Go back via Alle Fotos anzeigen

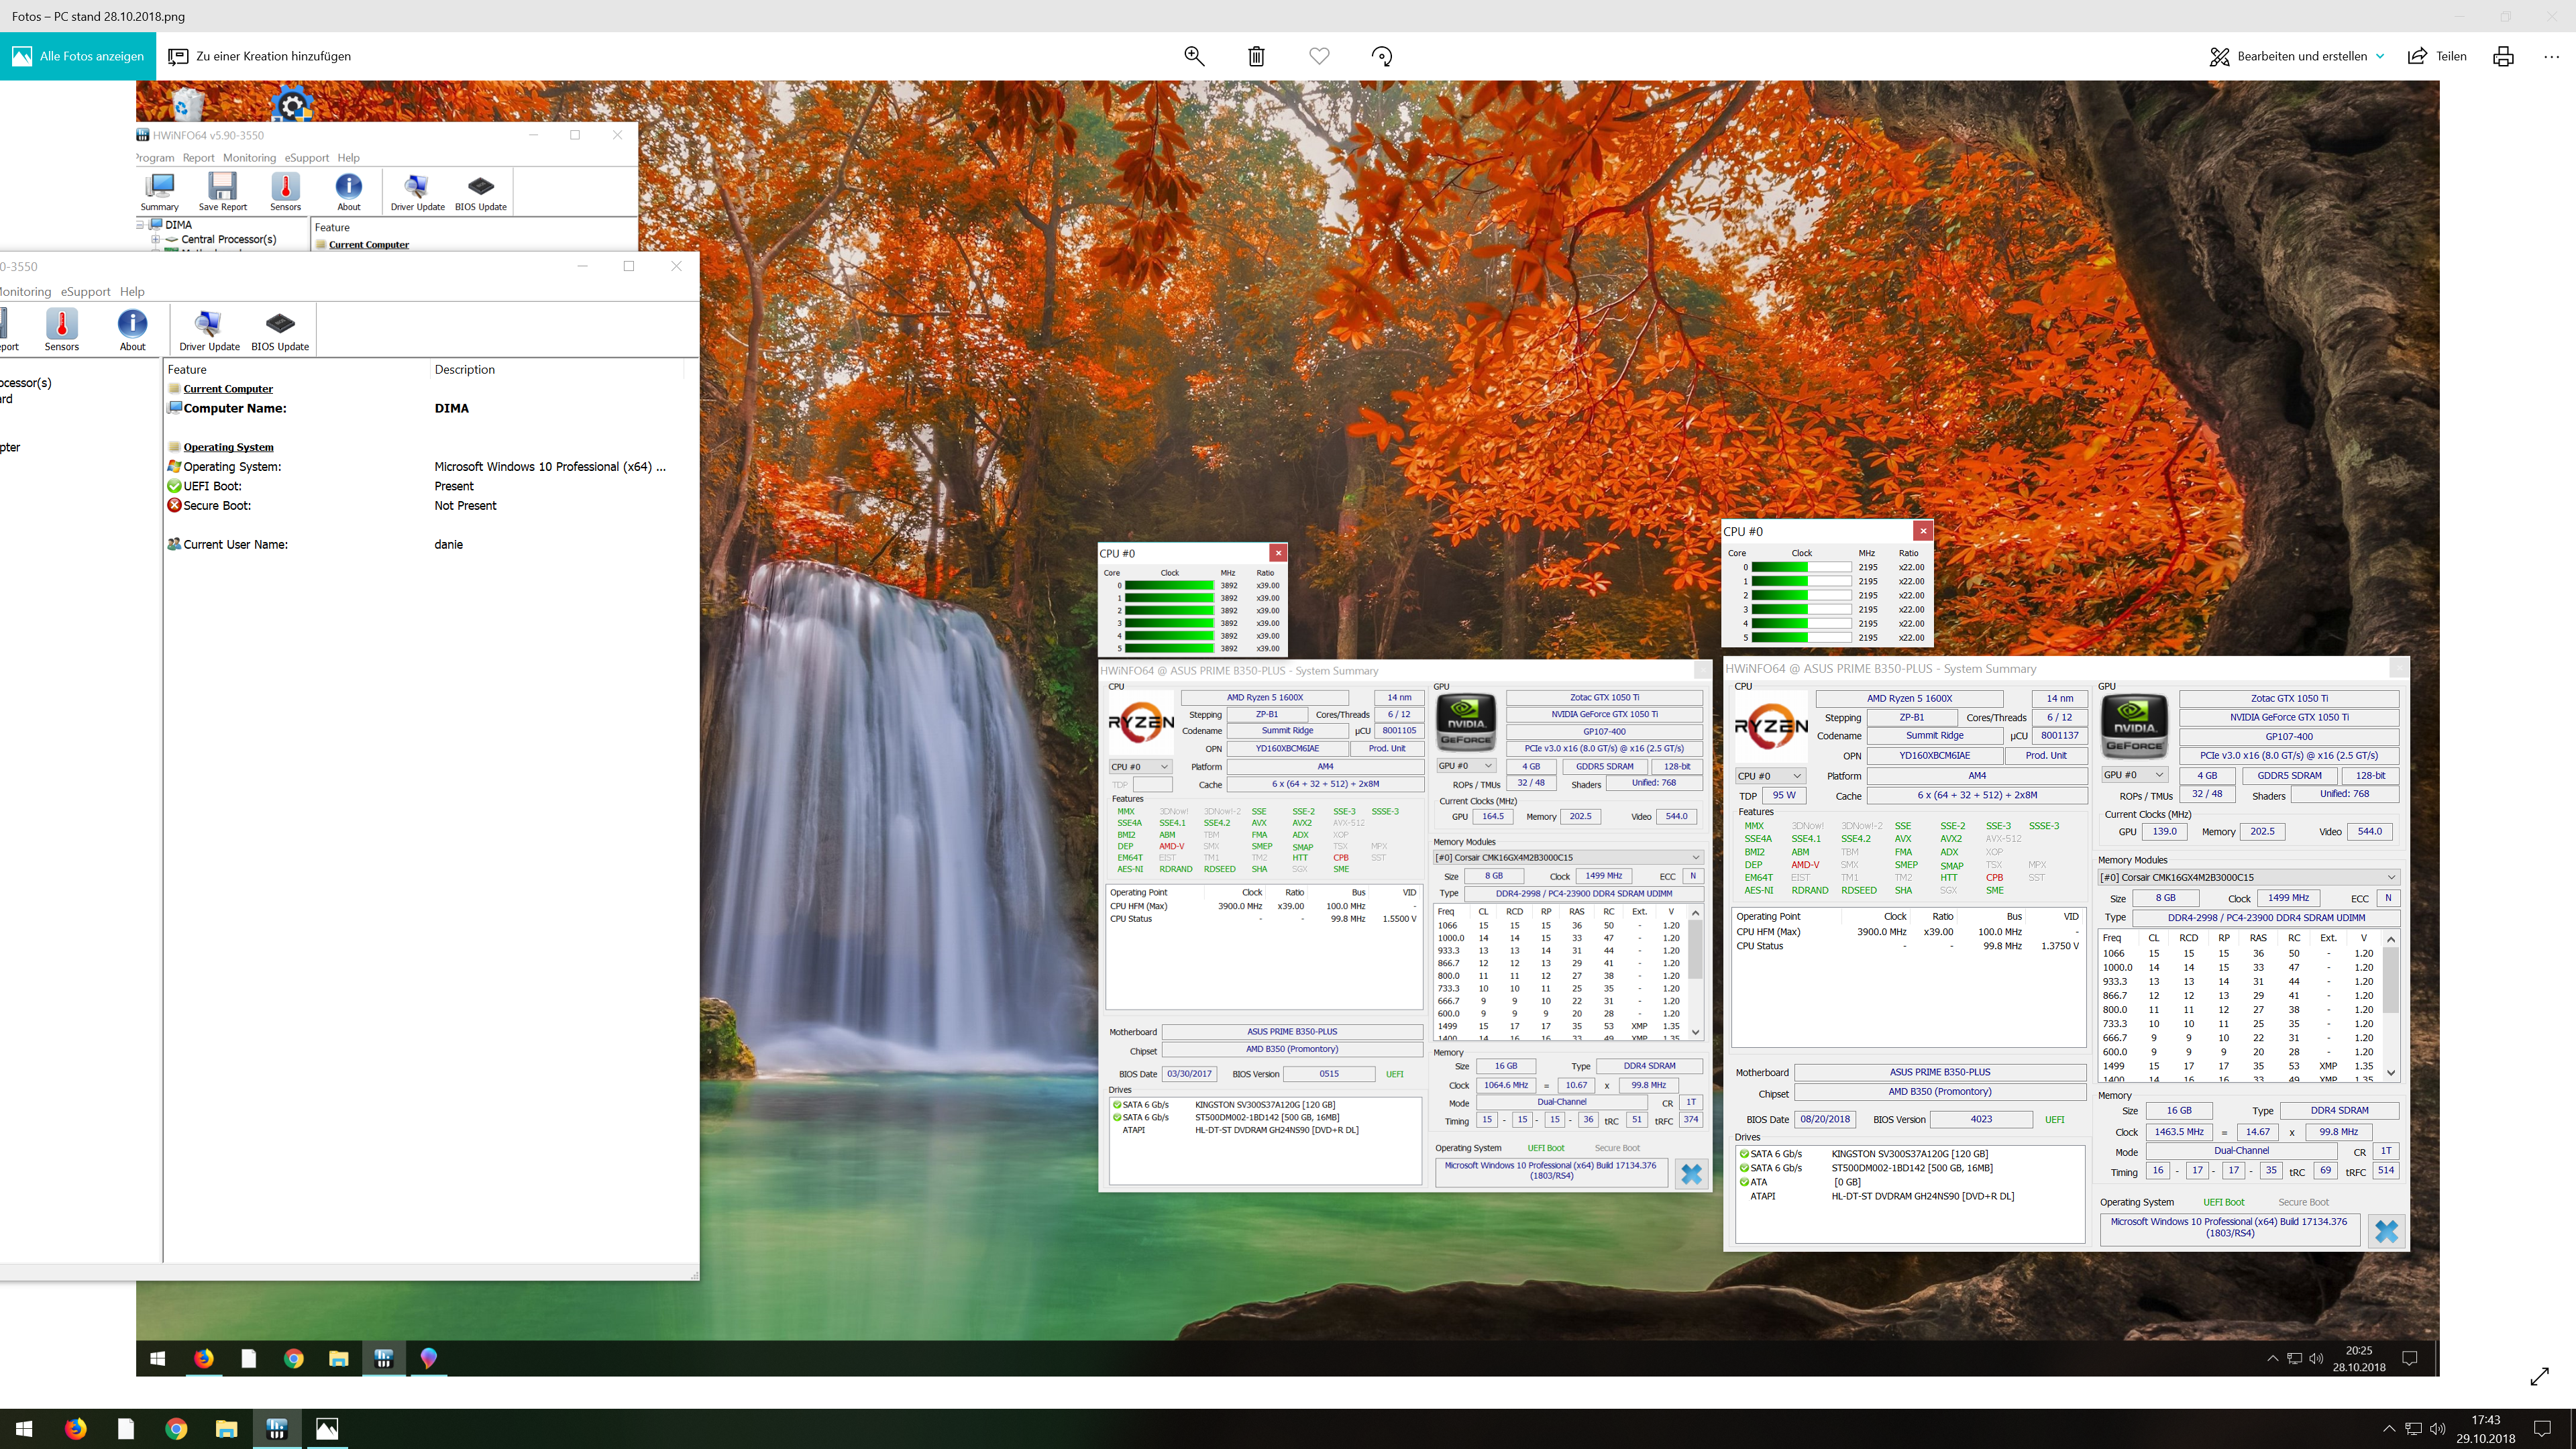[x=78, y=56]
